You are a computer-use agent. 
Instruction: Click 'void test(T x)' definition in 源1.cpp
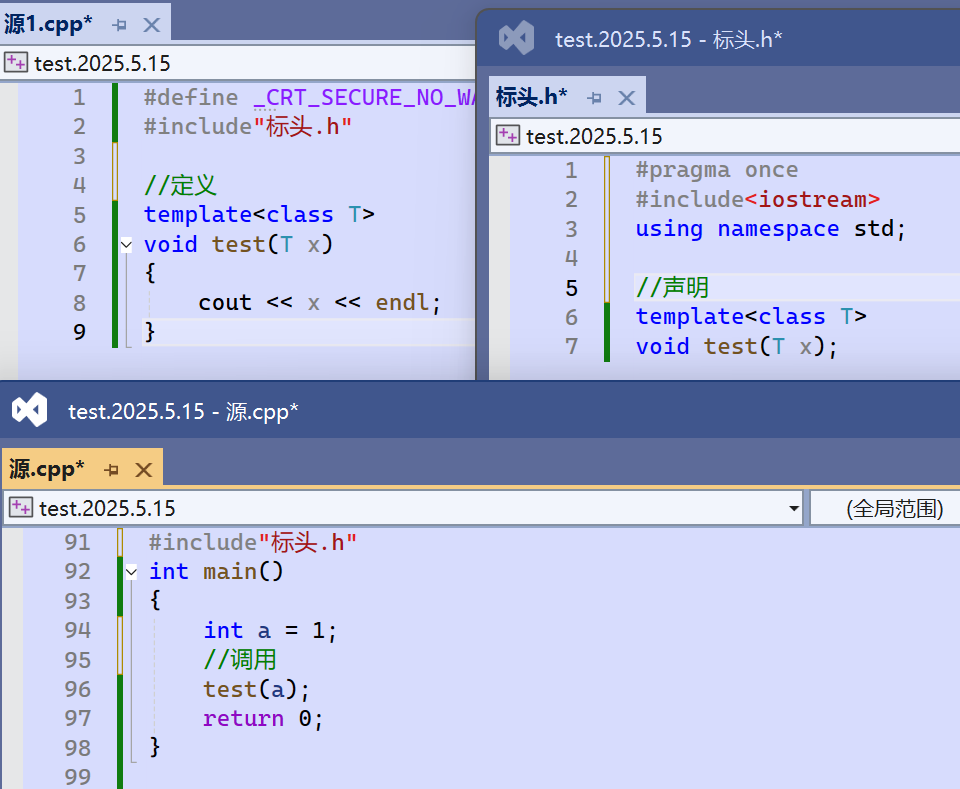(x=238, y=244)
